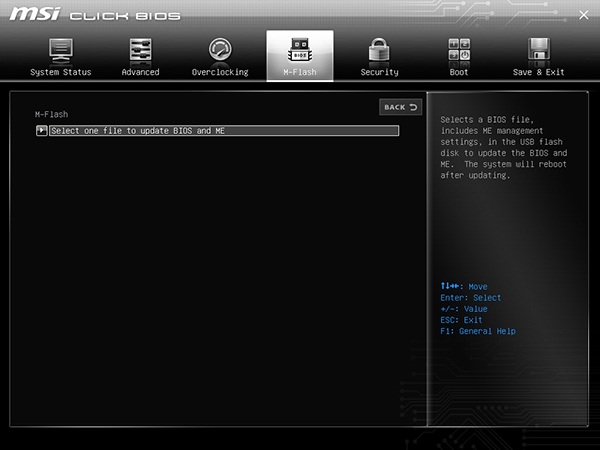Switch to the Boot tab label
The height and width of the screenshot is (450, 600).
pos(459,72)
